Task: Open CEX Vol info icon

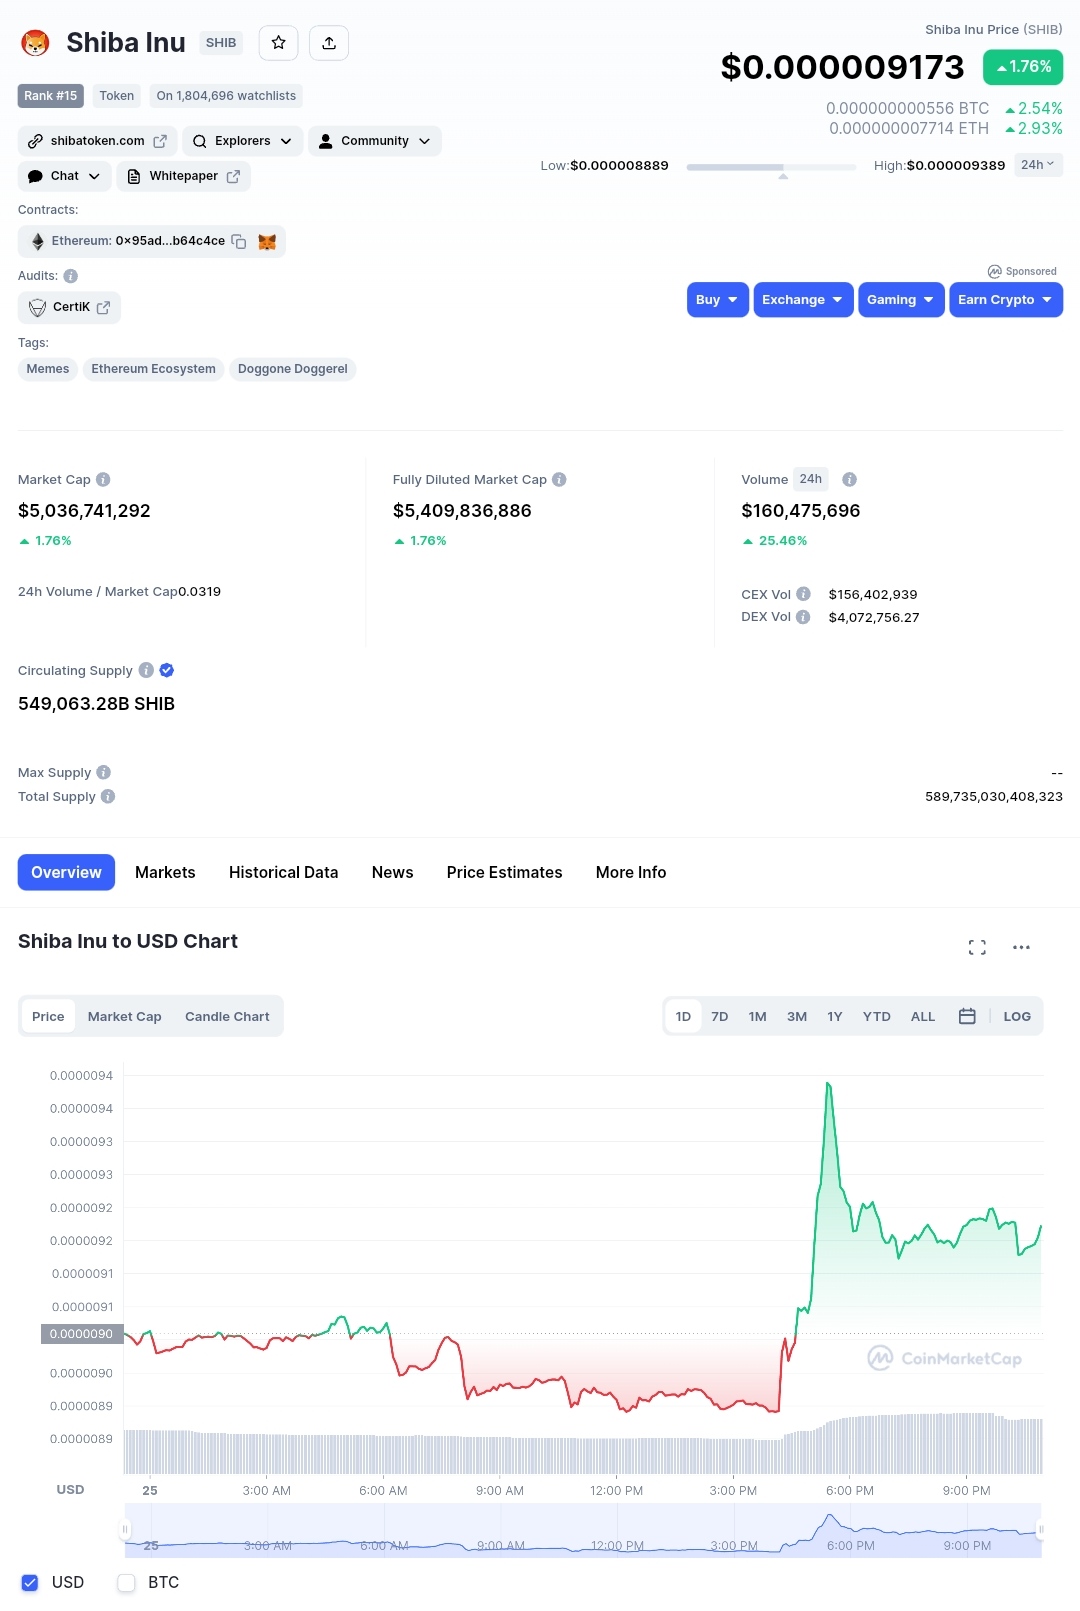Action: click(x=803, y=594)
